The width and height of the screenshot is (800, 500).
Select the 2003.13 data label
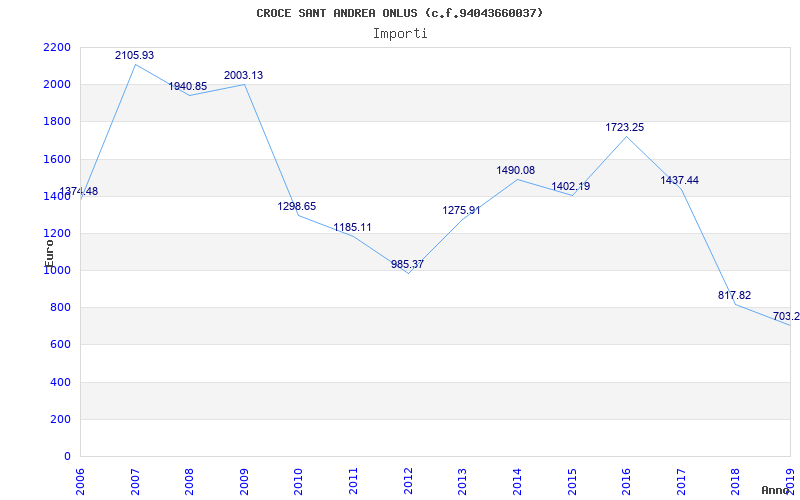243,75
